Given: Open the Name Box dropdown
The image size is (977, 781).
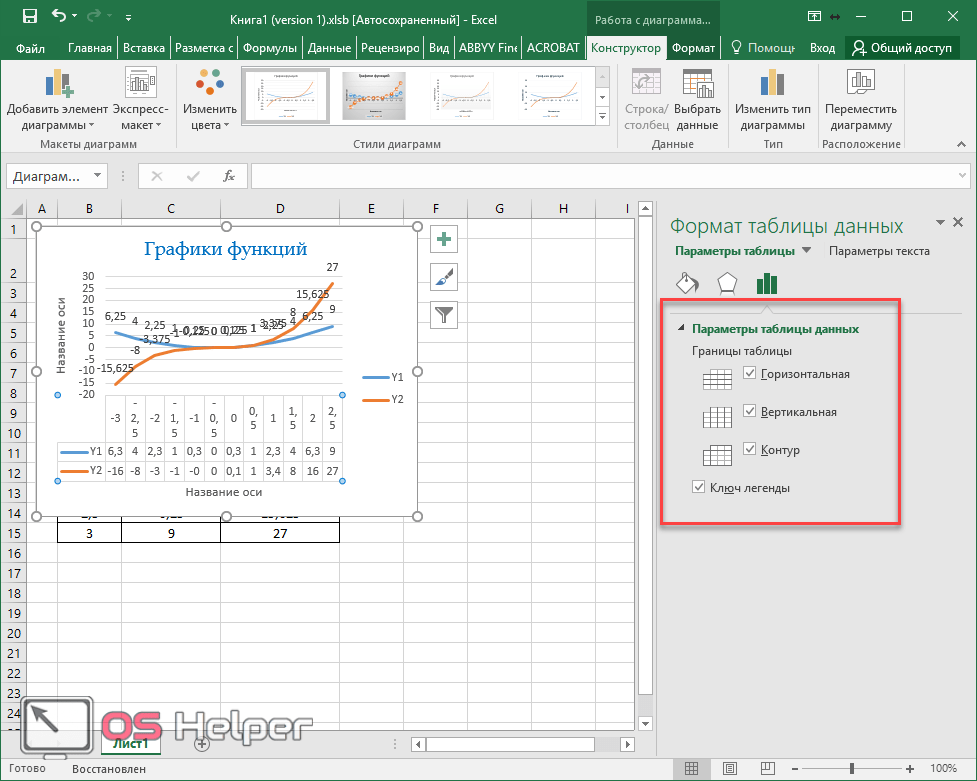Looking at the screenshot, I should [x=98, y=176].
